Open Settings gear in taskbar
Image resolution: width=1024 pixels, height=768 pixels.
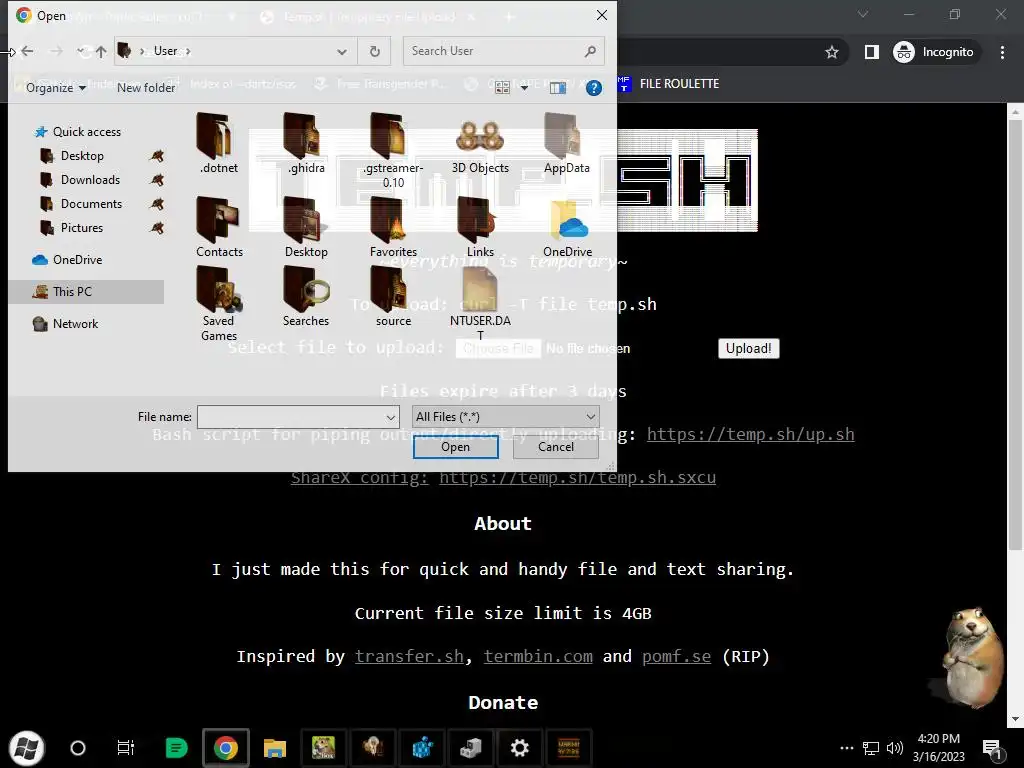point(520,748)
